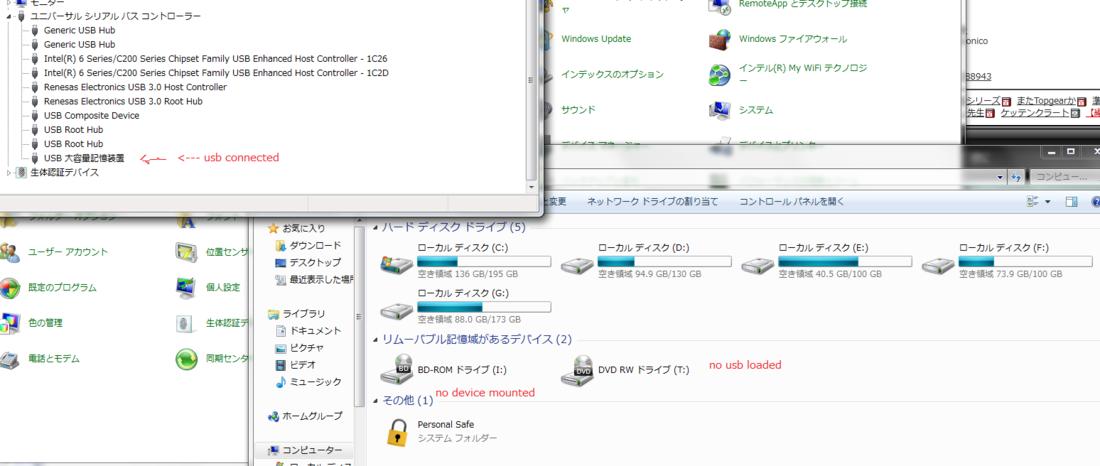Open the address bar history dropdown
The image size is (1100, 466).
pos(1001,177)
